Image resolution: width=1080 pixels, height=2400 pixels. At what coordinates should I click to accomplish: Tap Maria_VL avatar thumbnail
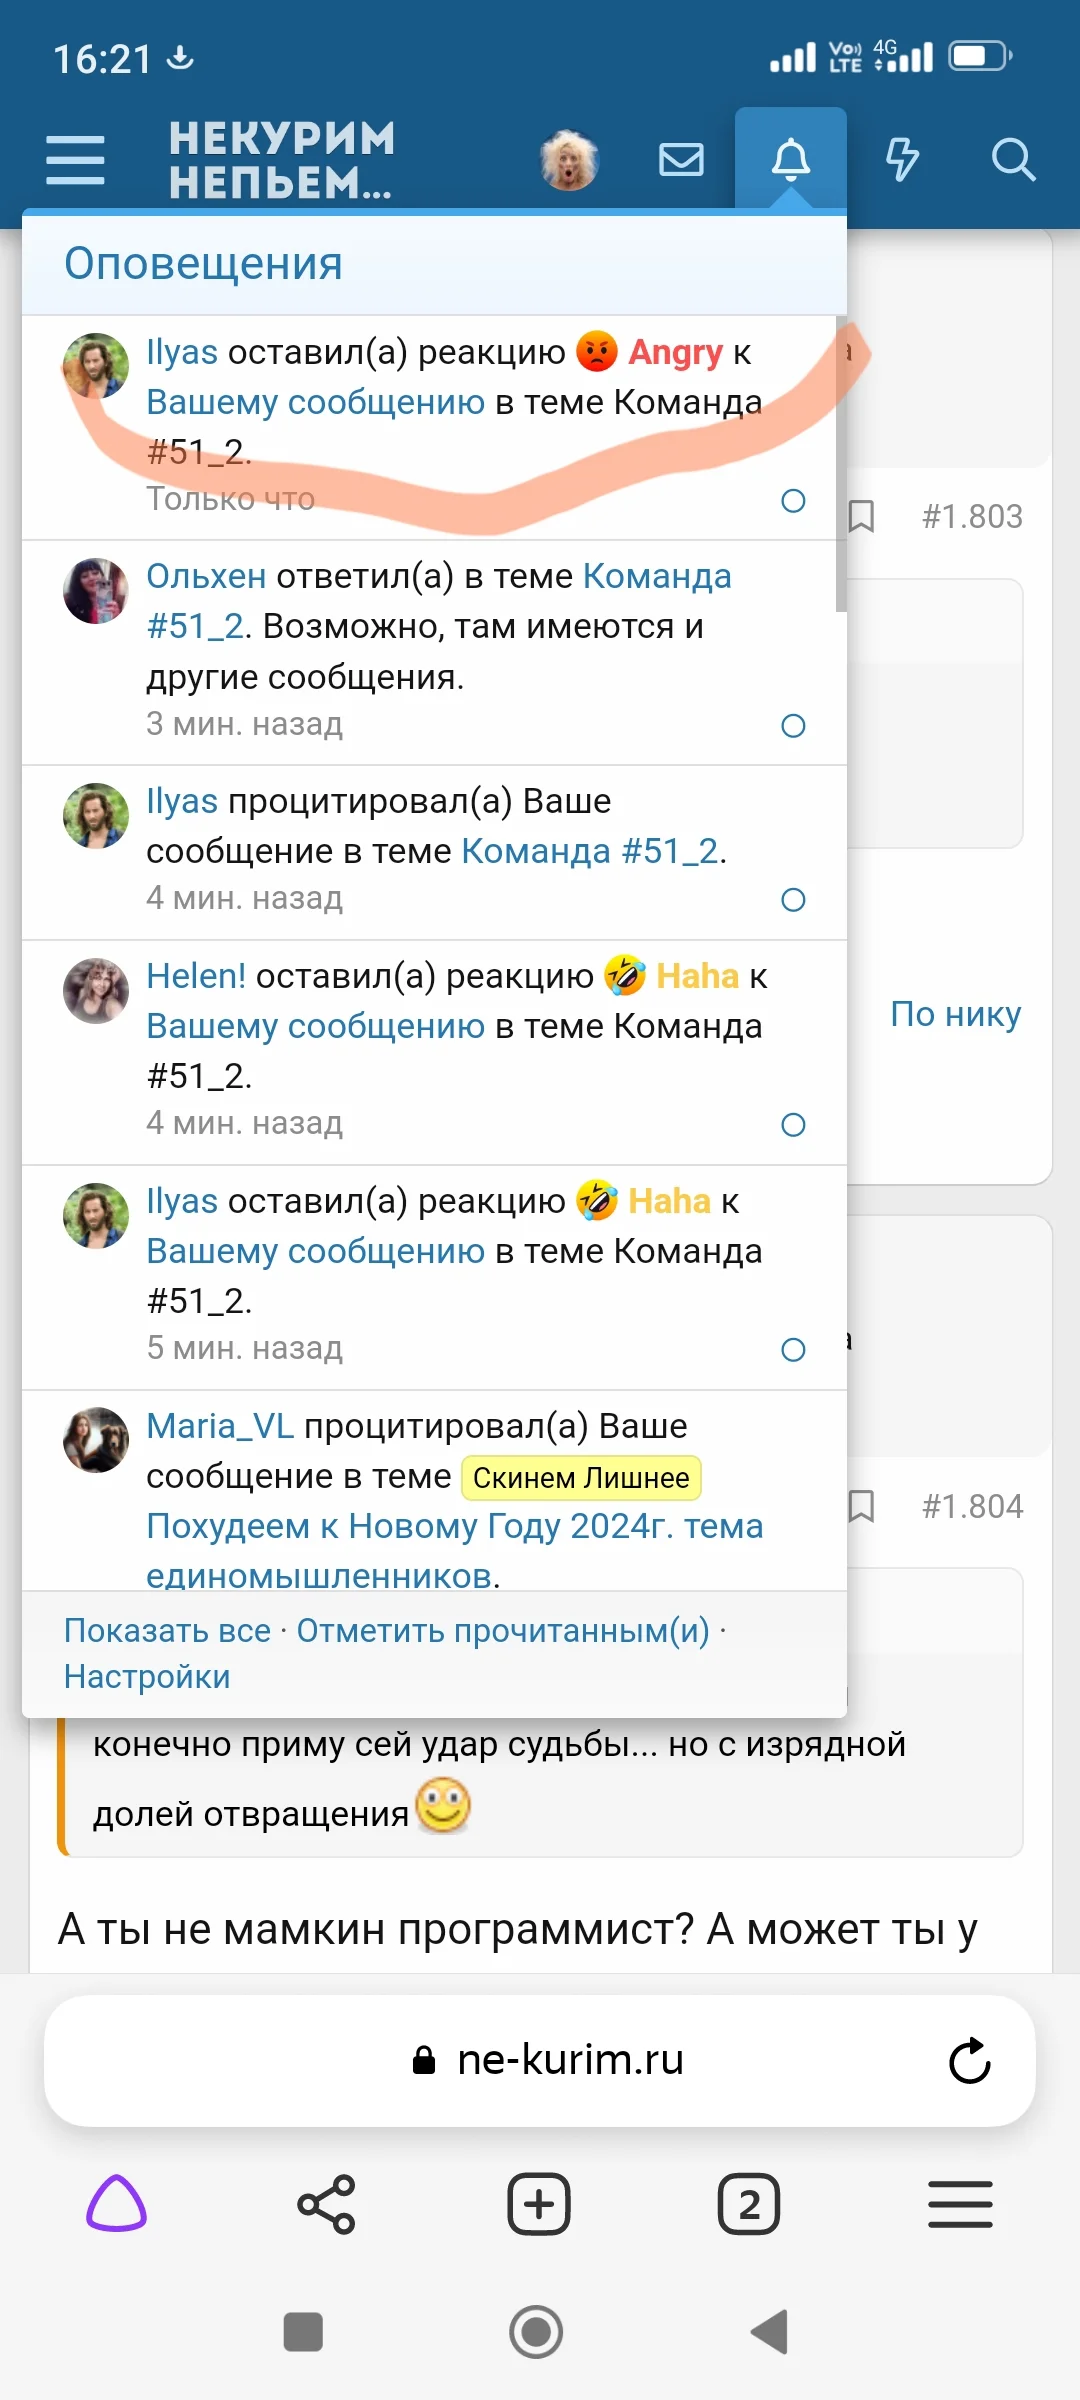(x=96, y=1441)
